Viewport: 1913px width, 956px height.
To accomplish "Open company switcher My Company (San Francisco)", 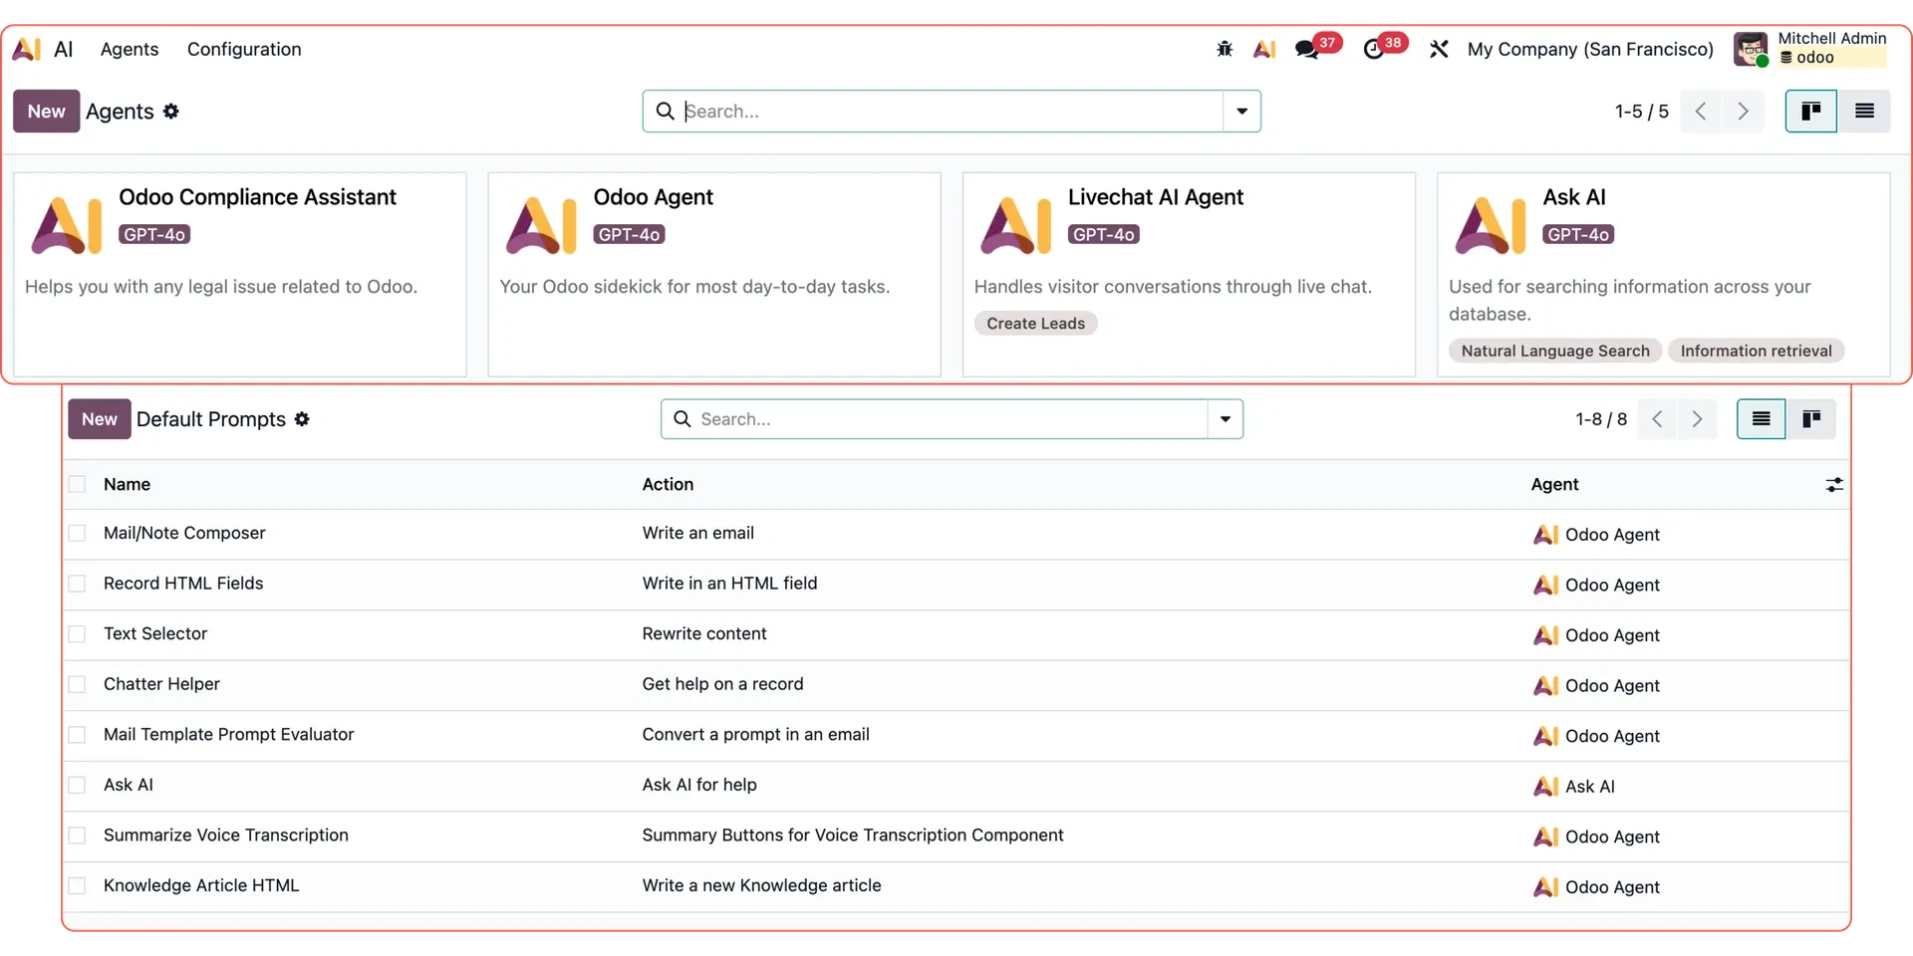I will tap(1590, 49).
